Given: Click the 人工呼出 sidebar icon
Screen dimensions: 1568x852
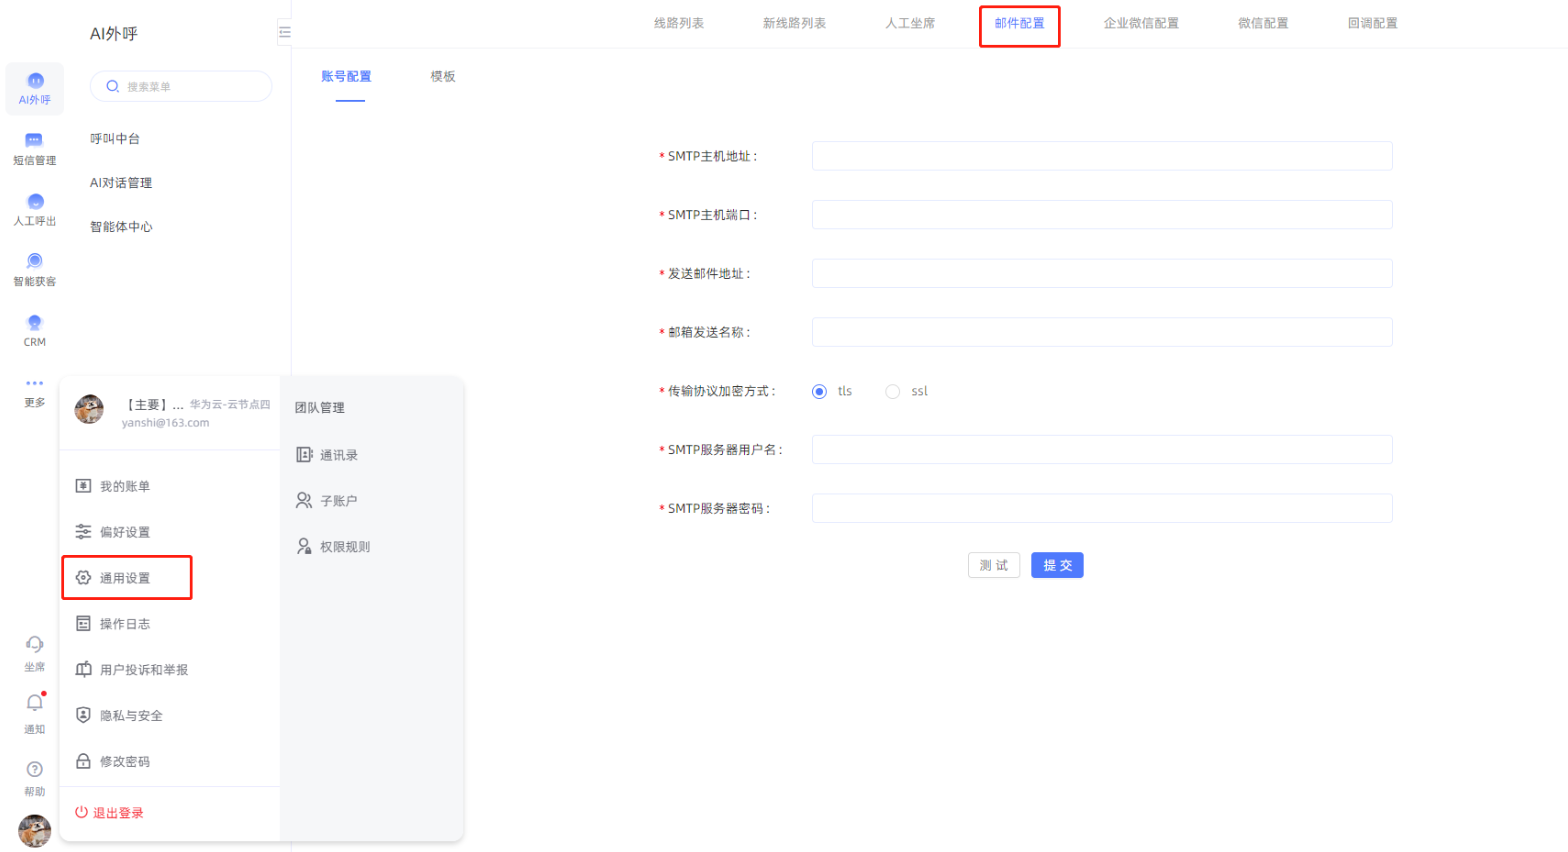Looking at the screenshot, I should [35, 209].
